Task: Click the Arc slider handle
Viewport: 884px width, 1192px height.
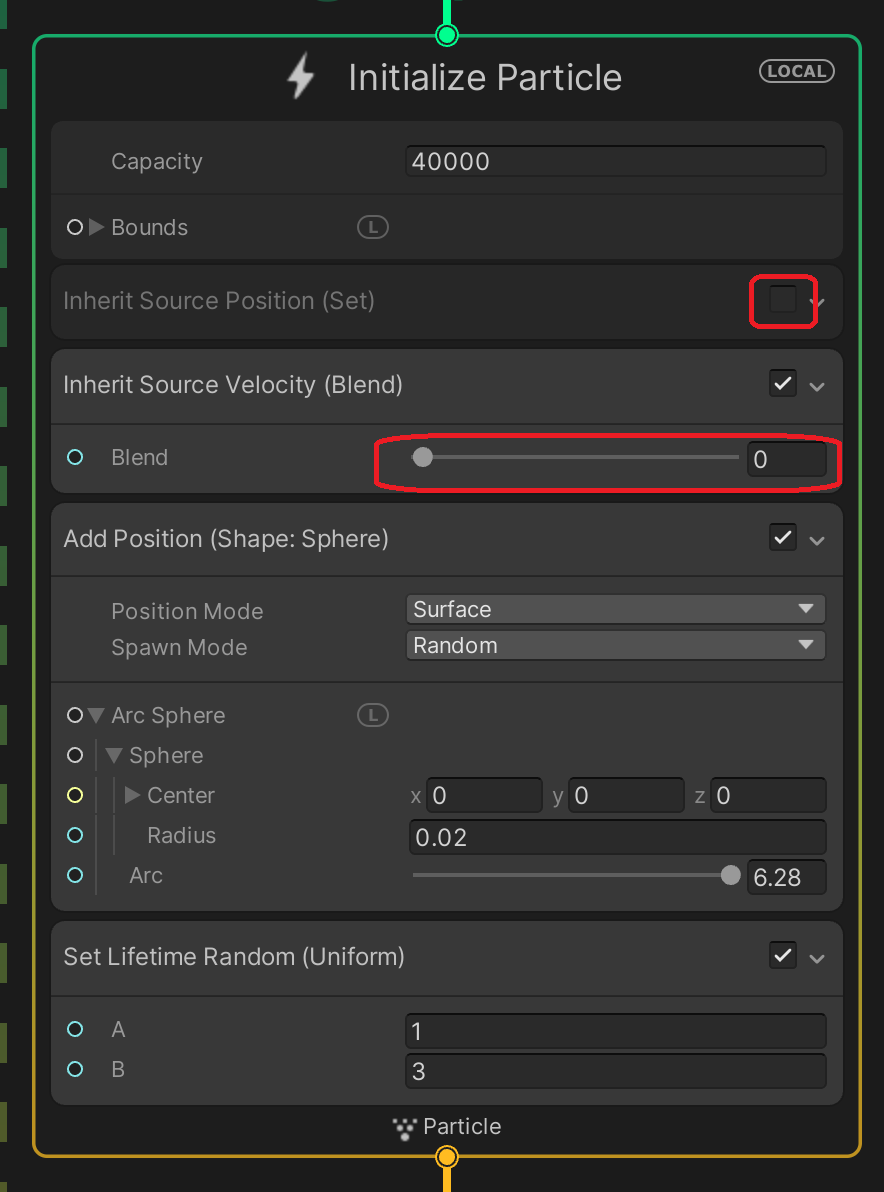Action: (x=730, y=876)
